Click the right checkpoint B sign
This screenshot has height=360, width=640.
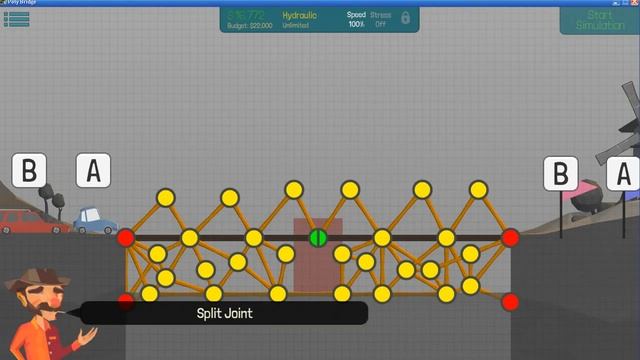(x=561, y=173)
